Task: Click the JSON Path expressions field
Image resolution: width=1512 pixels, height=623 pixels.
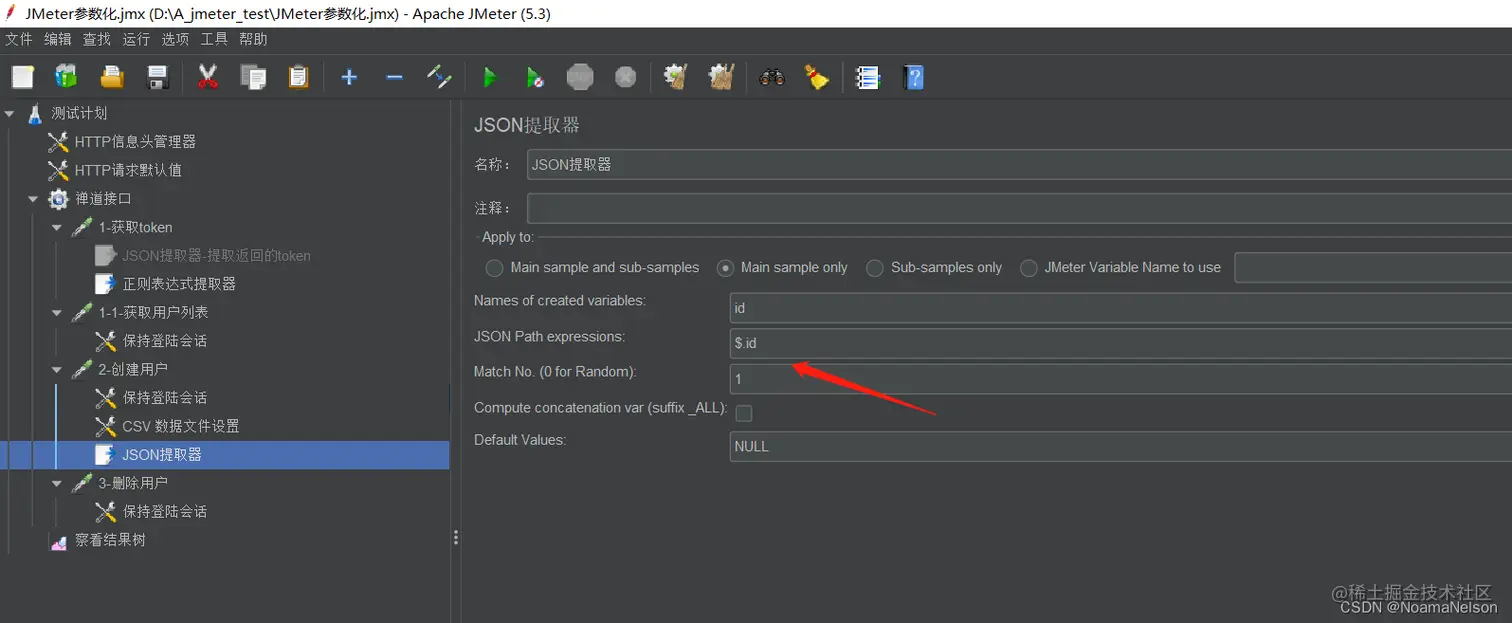Action: tap(1121, 344)
